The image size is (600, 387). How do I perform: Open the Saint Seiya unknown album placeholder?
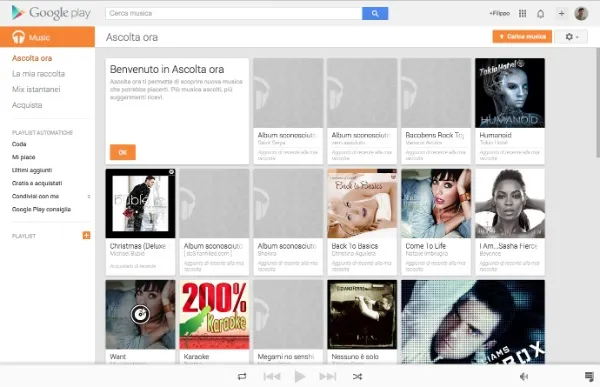[x=288, y=93]
